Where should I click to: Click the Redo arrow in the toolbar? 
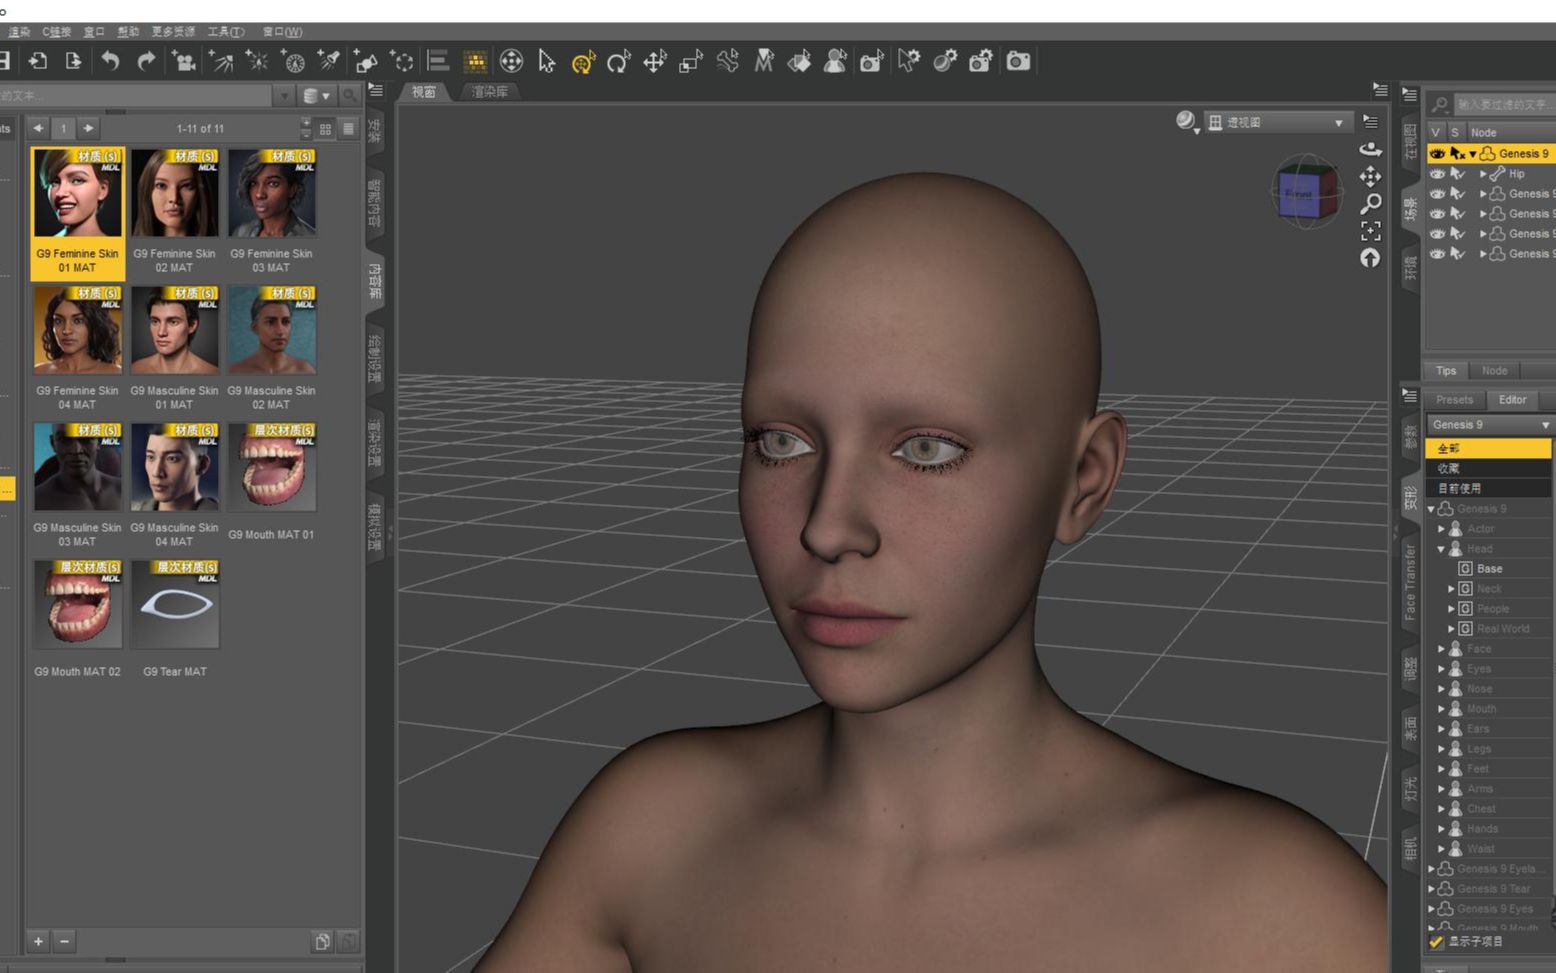pos(146,61)
